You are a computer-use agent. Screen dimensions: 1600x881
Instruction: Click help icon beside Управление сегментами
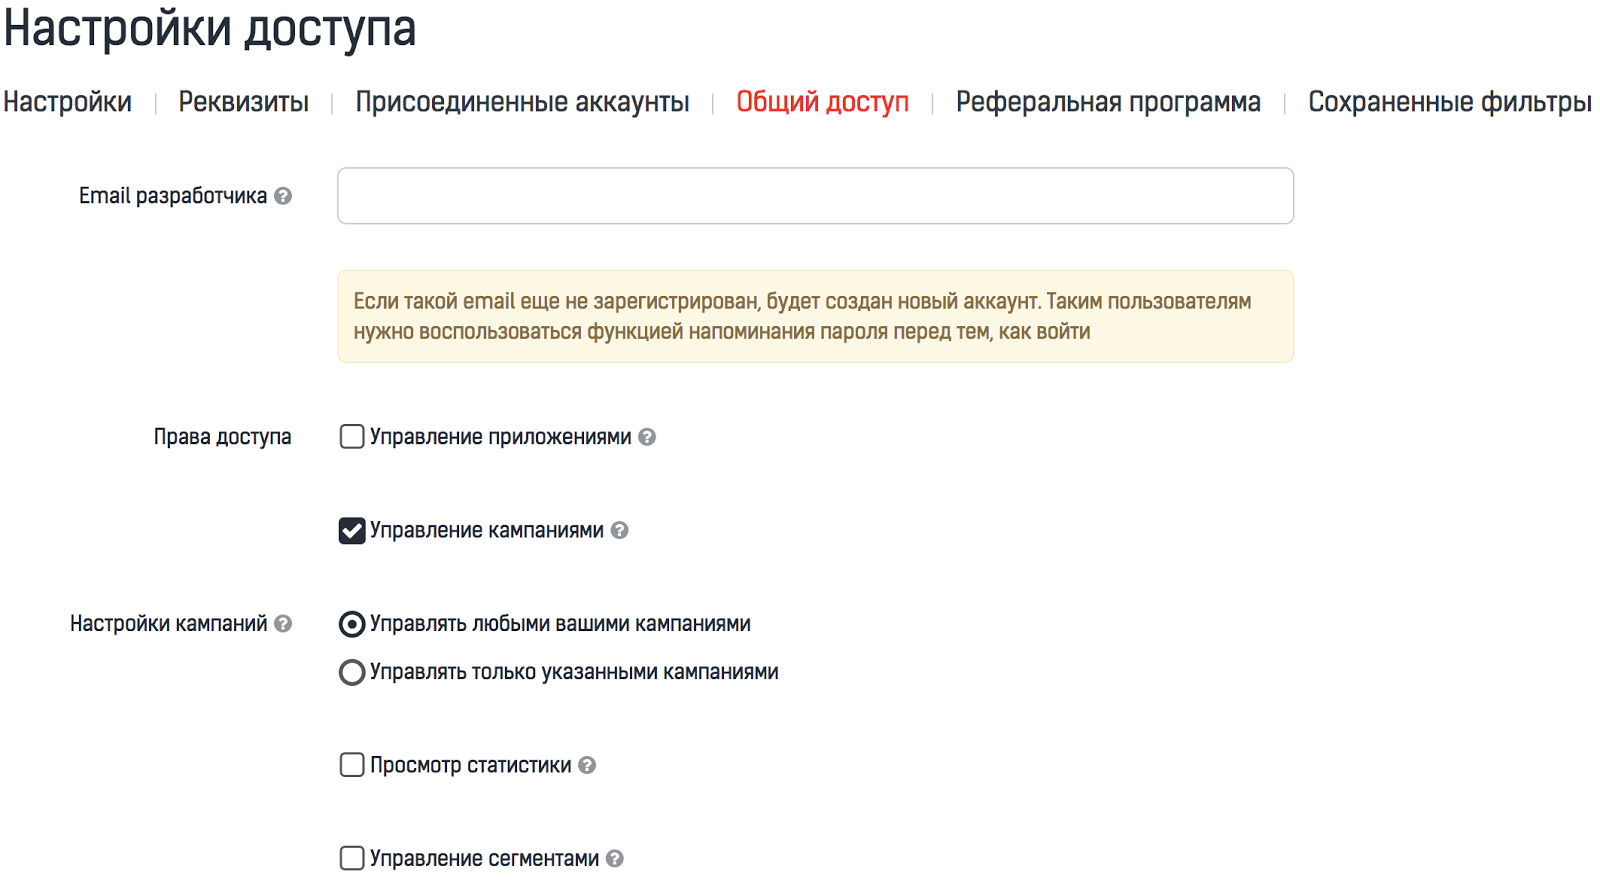615,858
